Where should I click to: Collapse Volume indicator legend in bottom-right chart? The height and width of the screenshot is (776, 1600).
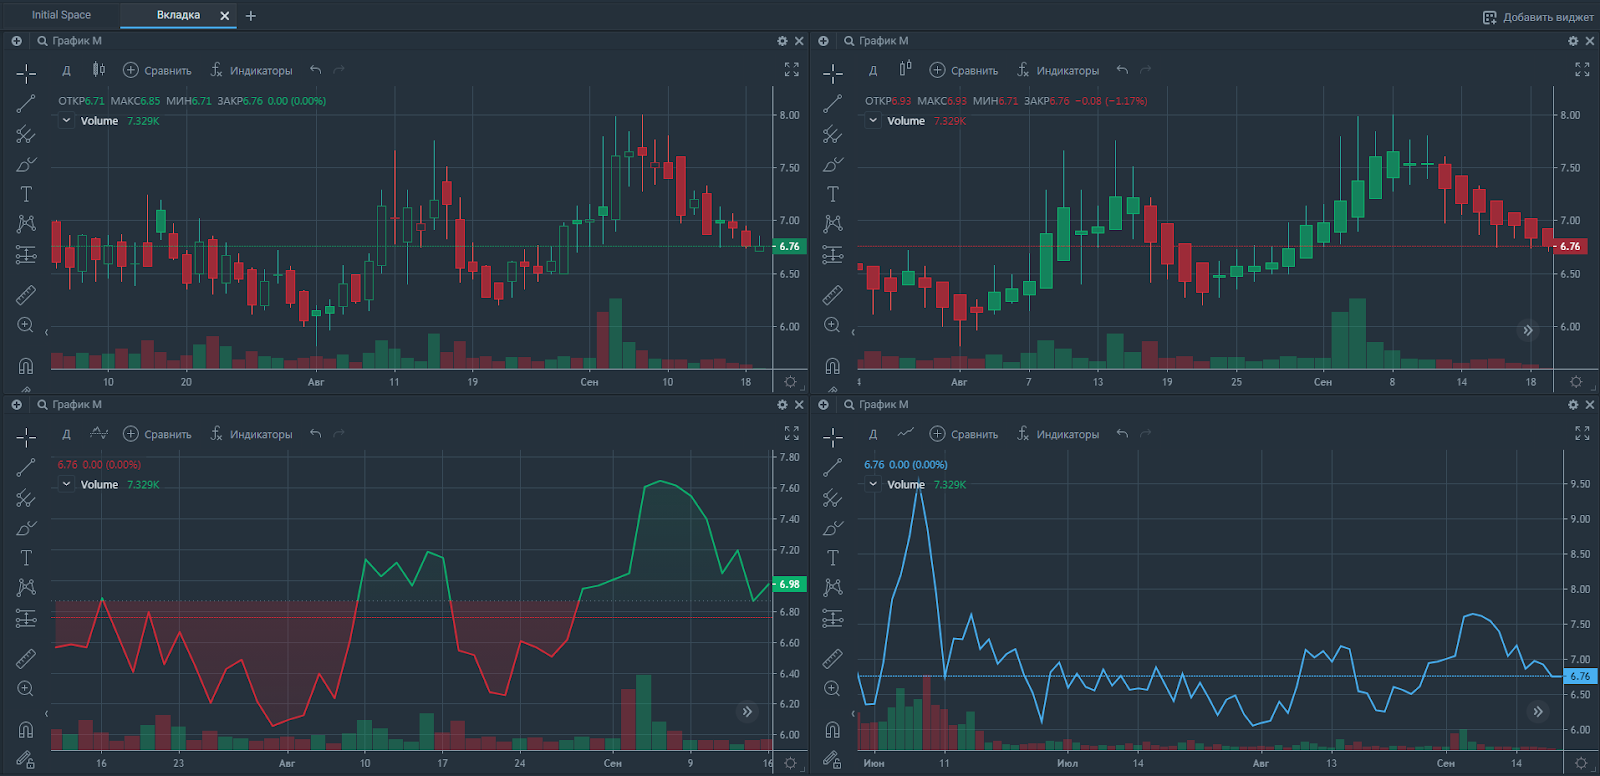[873, 485]
